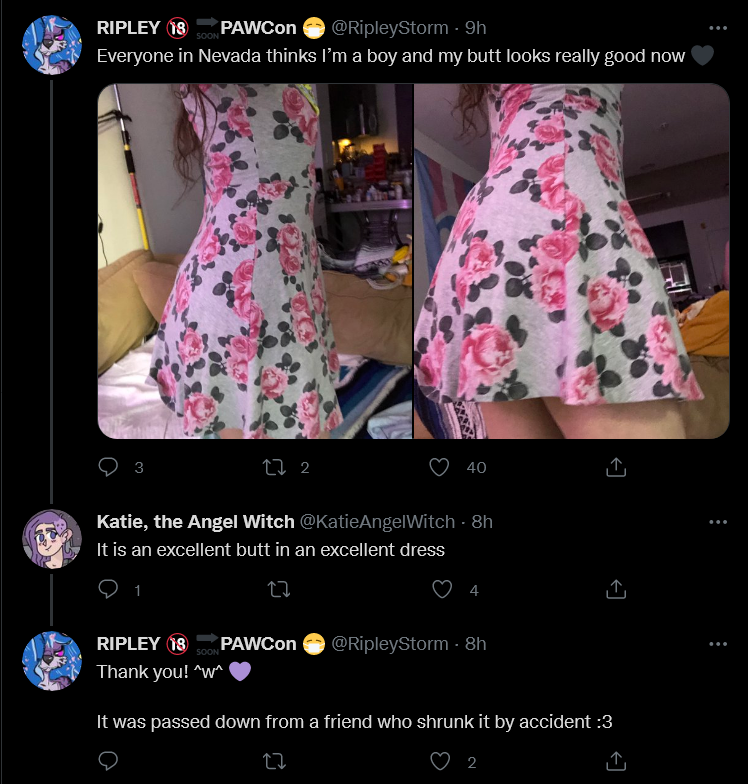The width and height of the screenshot is (748, 784).
Task: Reply to the 'Thank you!' tweet
Action: 108,761
